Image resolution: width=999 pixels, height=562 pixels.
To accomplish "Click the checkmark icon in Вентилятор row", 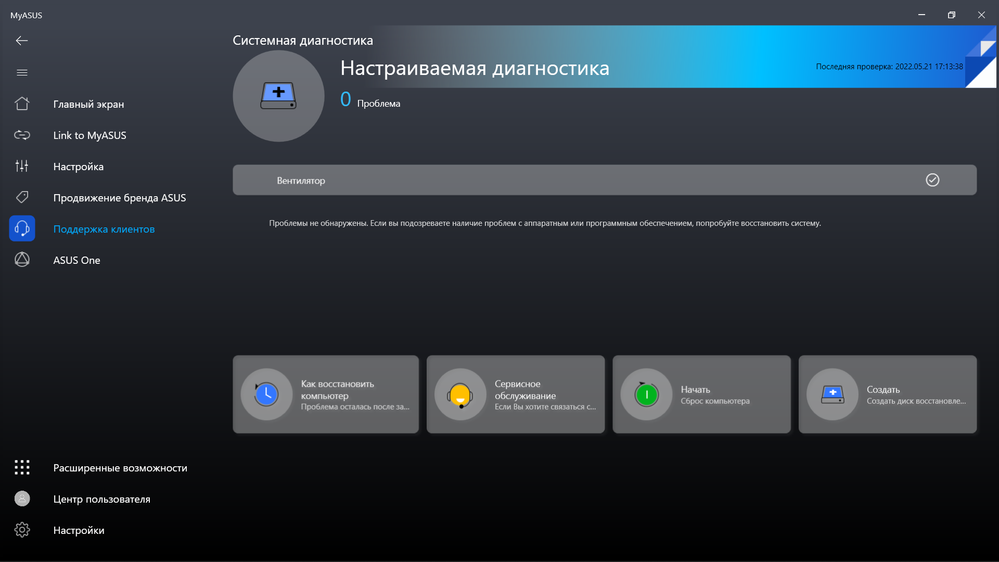I will (932, 180).
